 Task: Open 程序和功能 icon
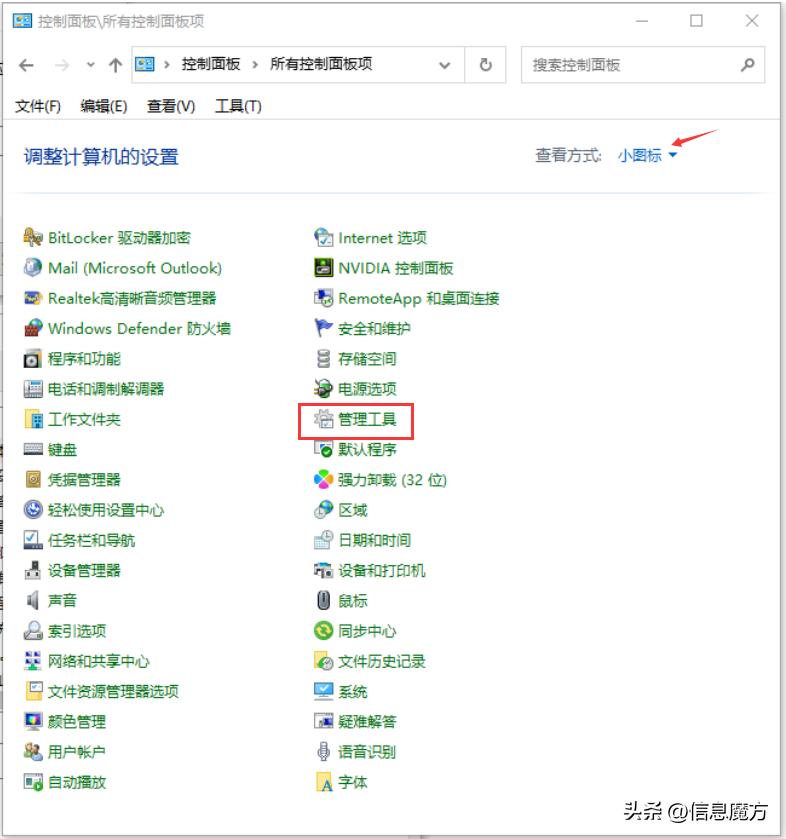coord(33,359)
